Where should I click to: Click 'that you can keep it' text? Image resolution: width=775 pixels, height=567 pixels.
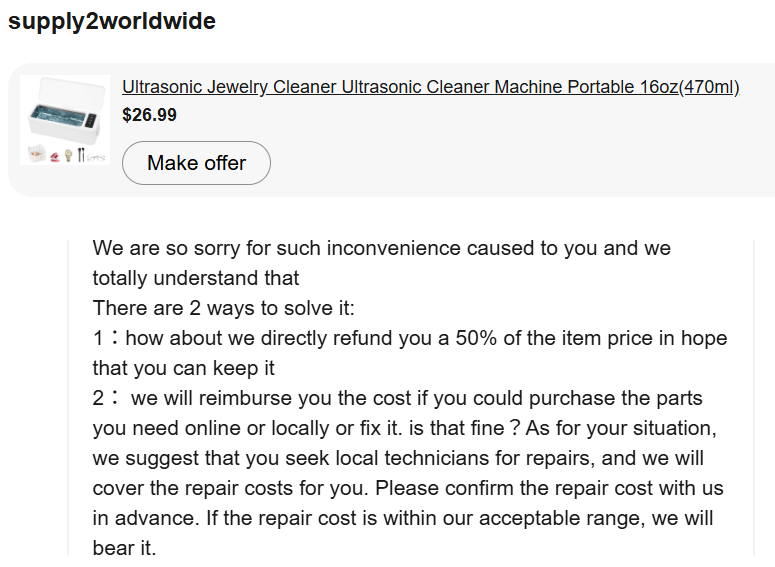coord(183,368)
